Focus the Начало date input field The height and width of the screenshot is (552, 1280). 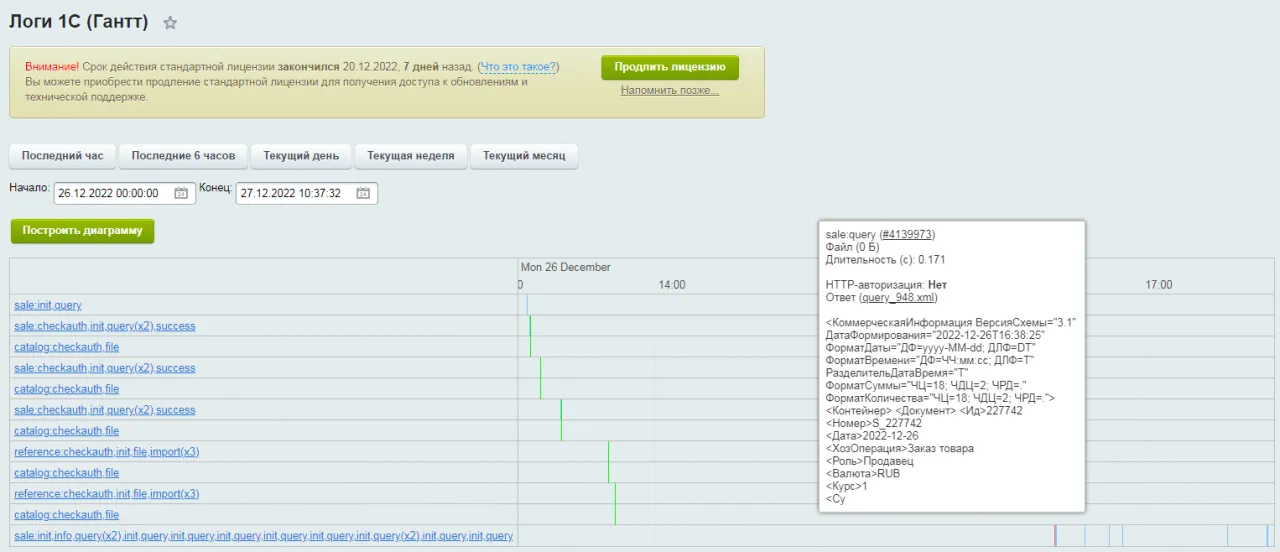110,194
